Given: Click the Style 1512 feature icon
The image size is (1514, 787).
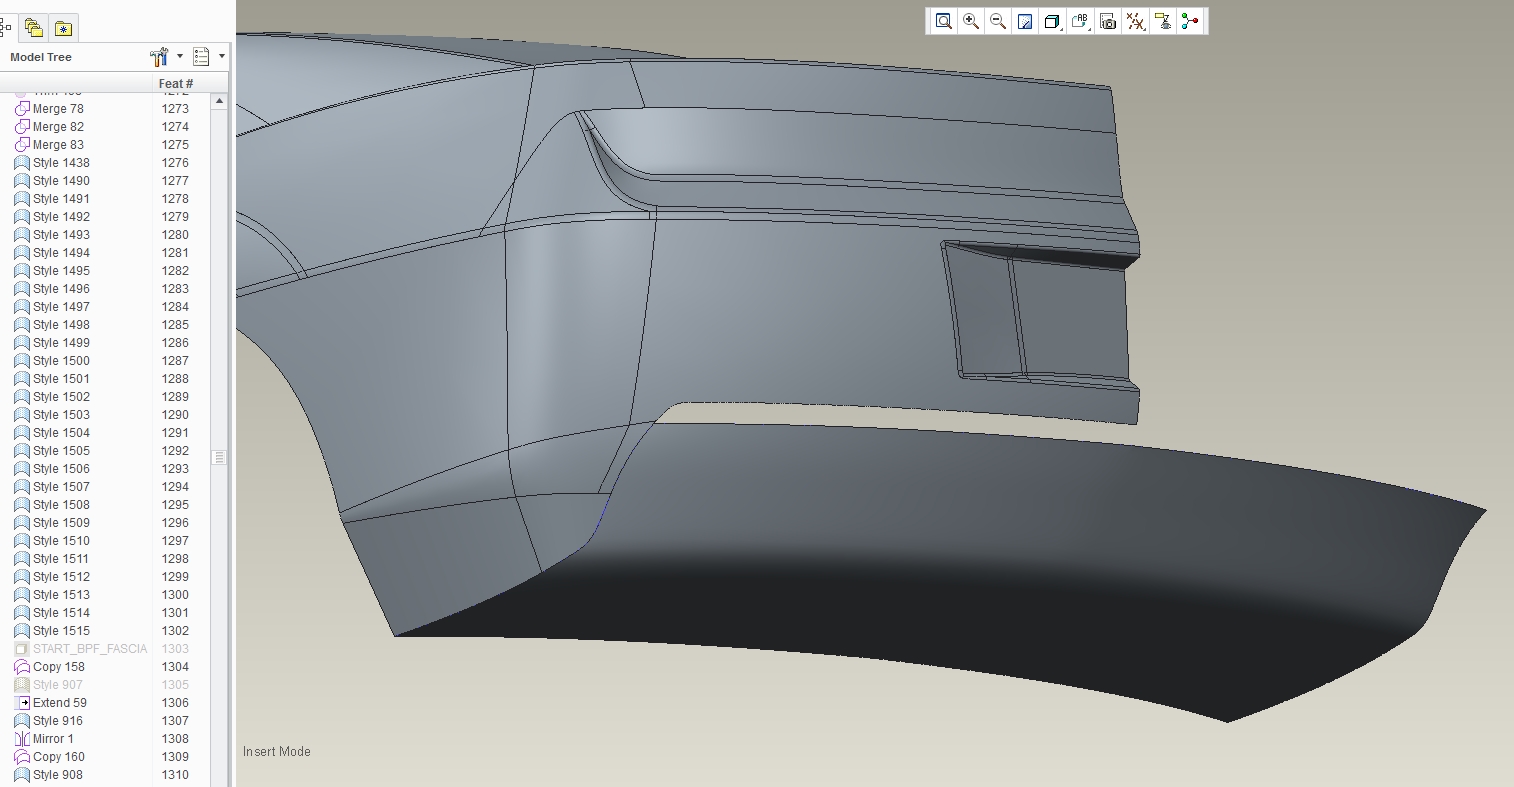Looking at the screenshot, I should point(22,577).
